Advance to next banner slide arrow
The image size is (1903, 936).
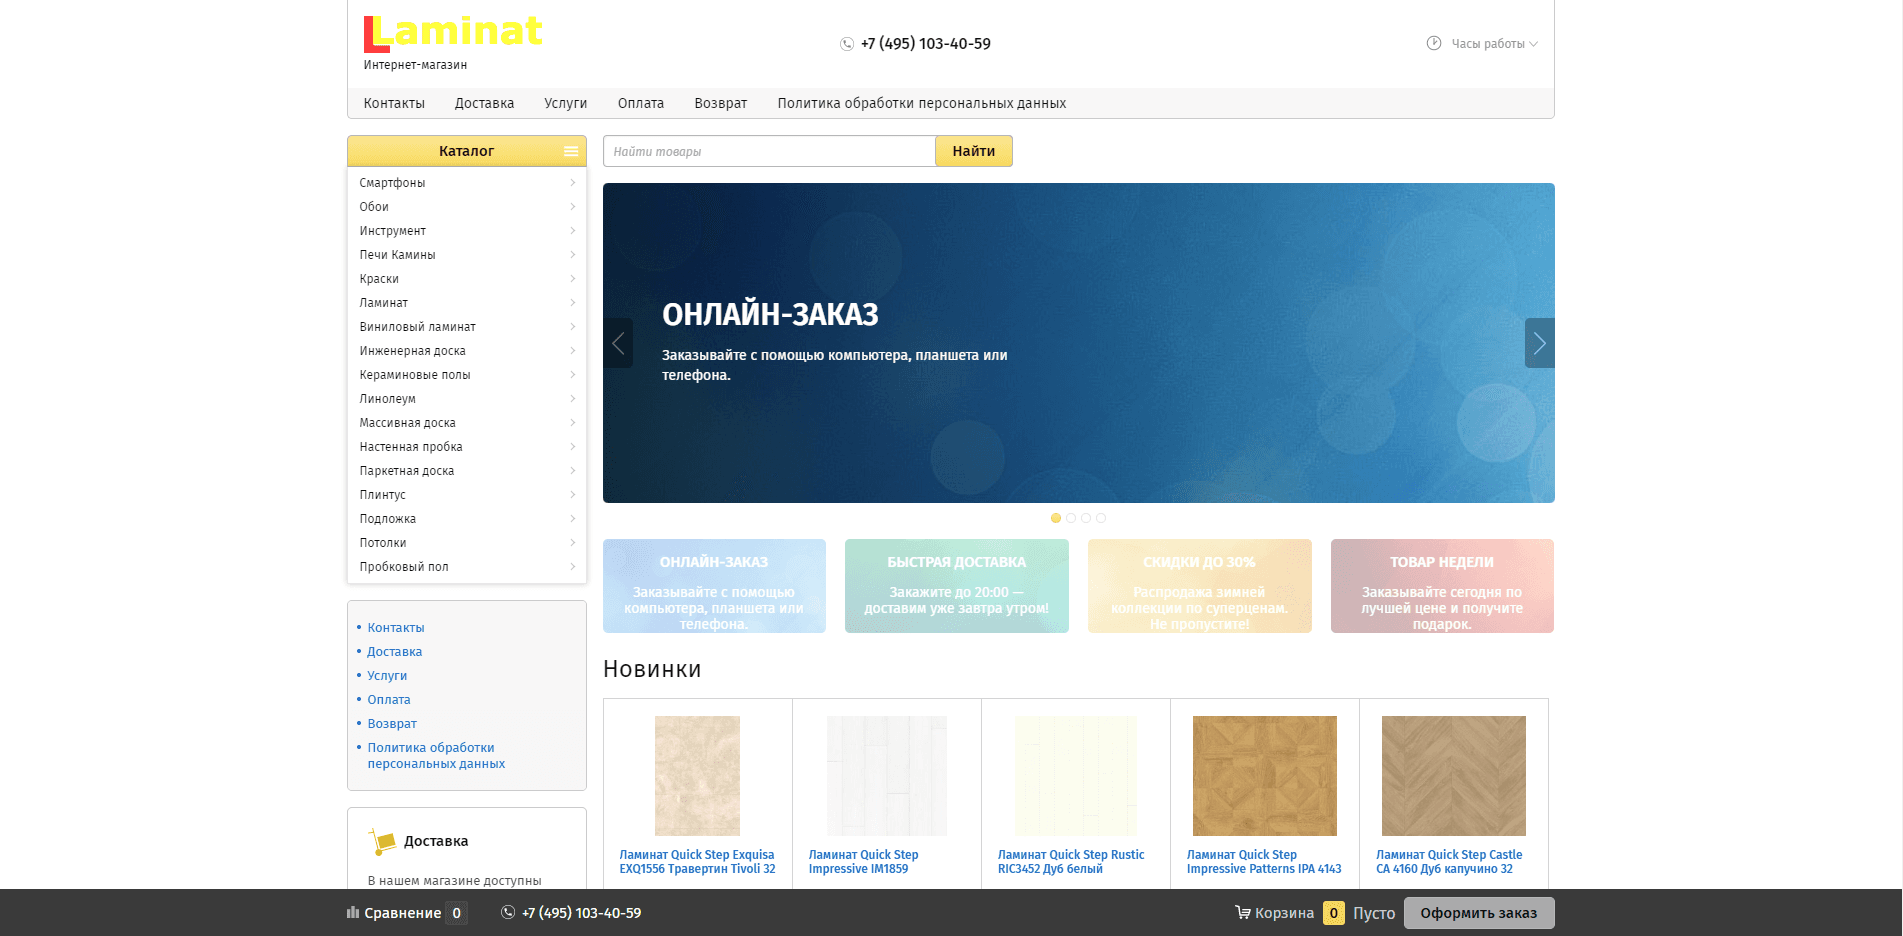[1539, 343]
